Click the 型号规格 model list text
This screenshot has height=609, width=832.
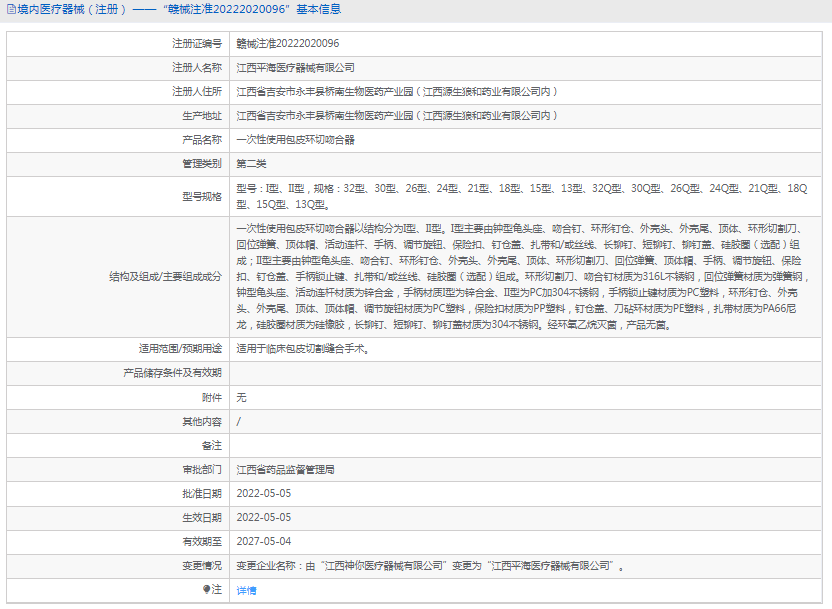(522, 196)
